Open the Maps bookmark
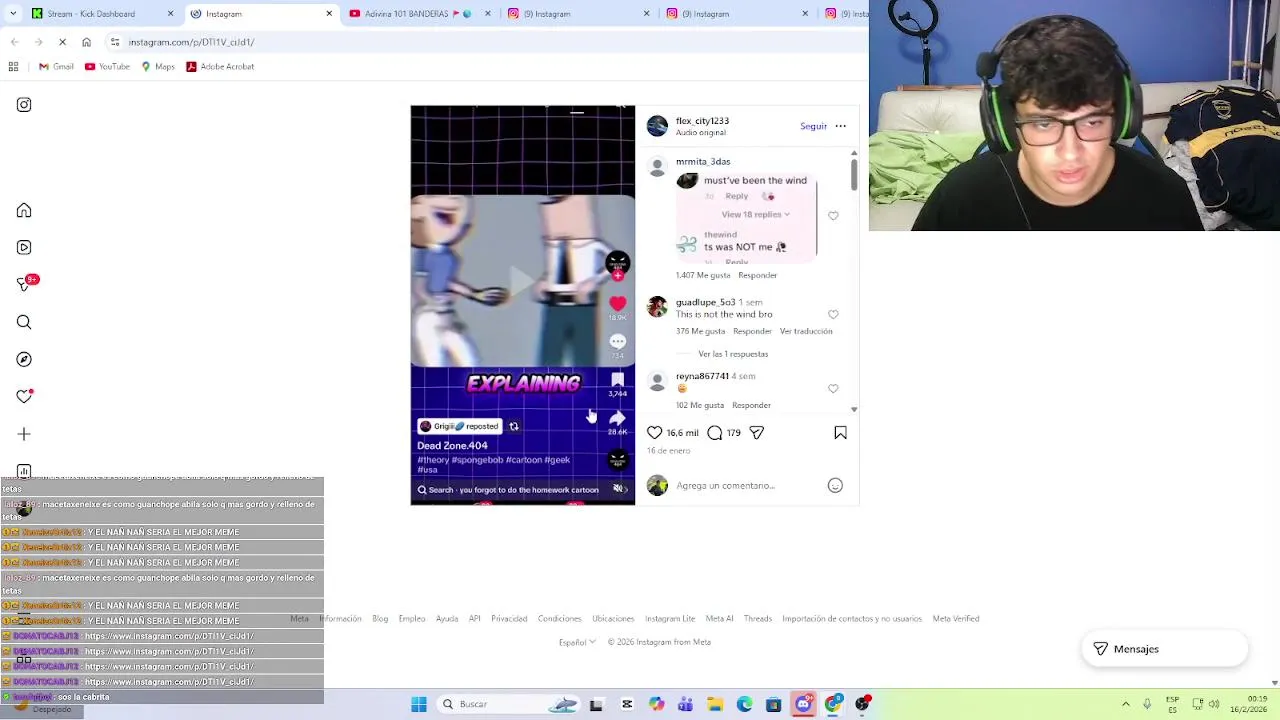The image size is (1280, 720). (x=158, y=66)
